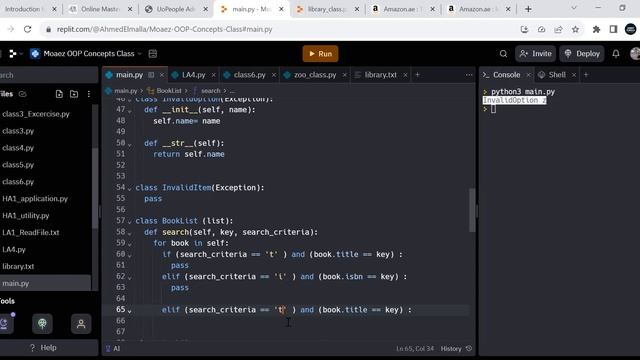
Task: Close the library.txt editor tab
Action: (405, 75)
